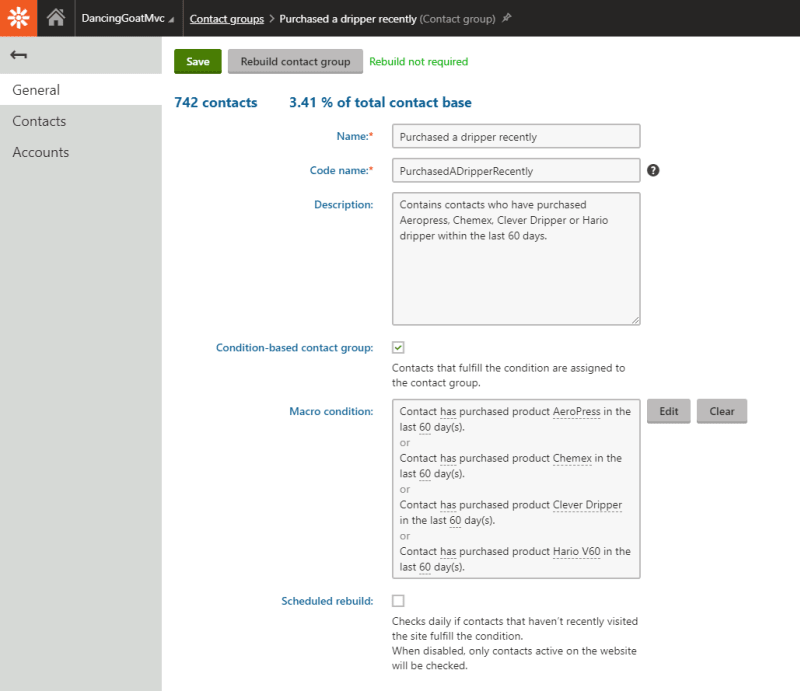This screenshot has width=800, height=691.
Task: Clear the macro condition
Action: [x=722, y=411]
